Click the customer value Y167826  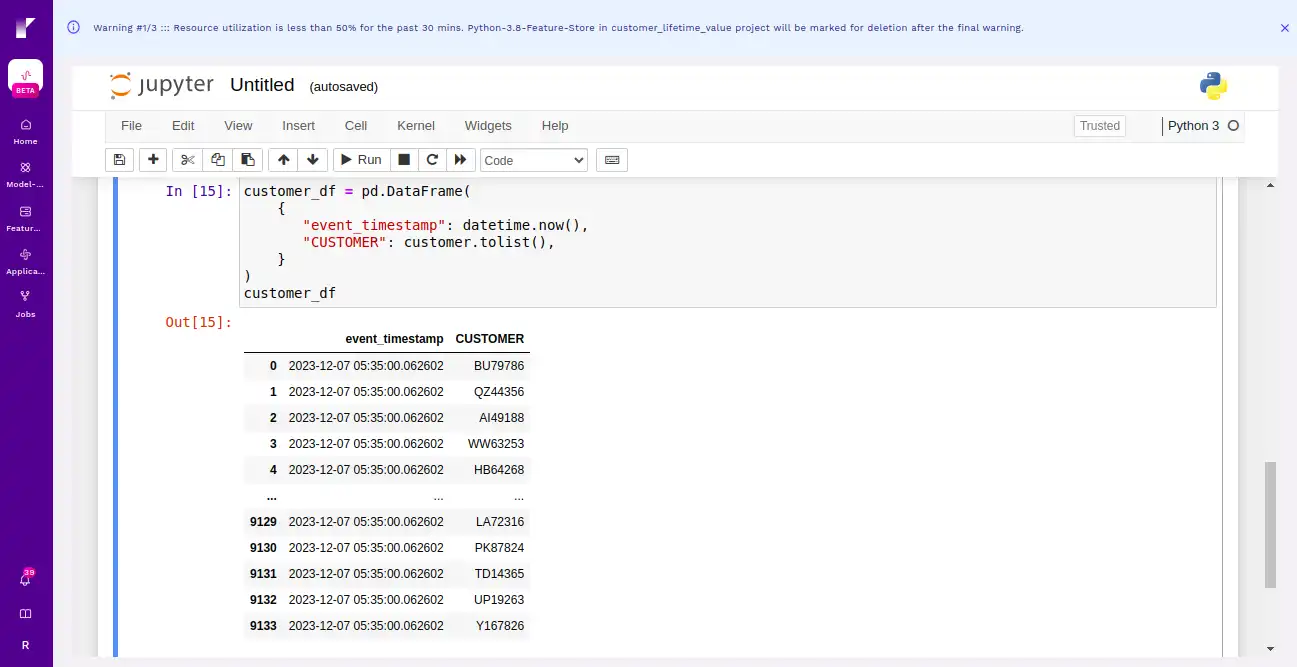(500, 626)
